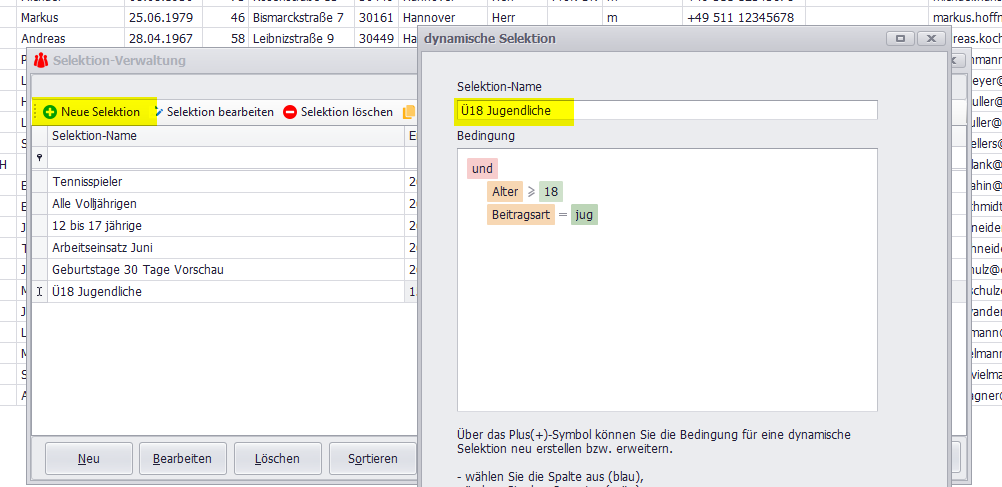Click the 'jug' value in the condition

585,215
